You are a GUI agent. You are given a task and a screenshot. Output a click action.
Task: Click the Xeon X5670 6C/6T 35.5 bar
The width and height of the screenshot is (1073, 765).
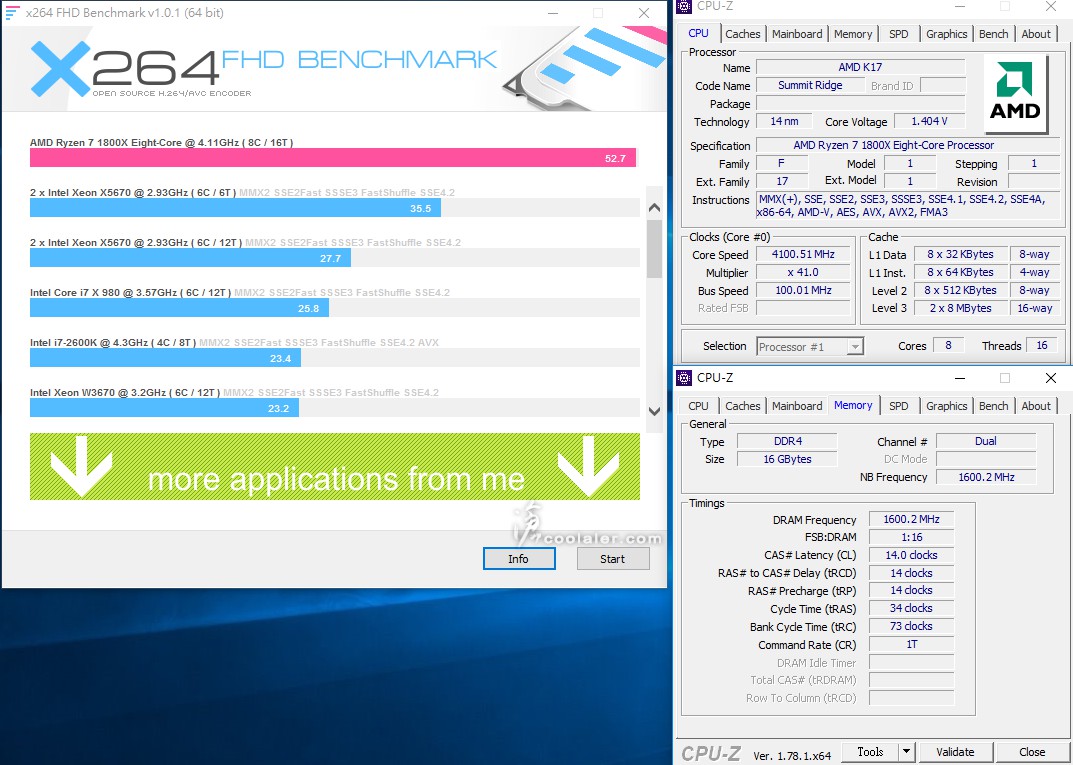pos(235,208)
